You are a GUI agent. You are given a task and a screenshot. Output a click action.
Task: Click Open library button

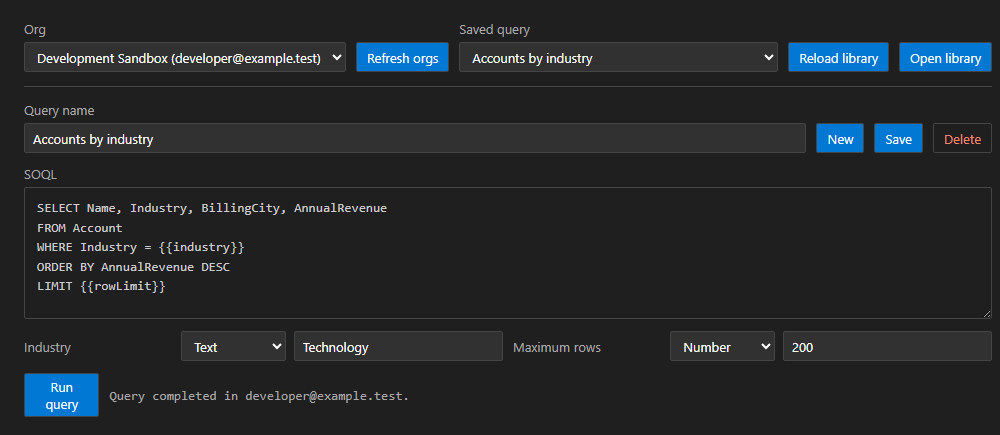click(x=945, y=57)
